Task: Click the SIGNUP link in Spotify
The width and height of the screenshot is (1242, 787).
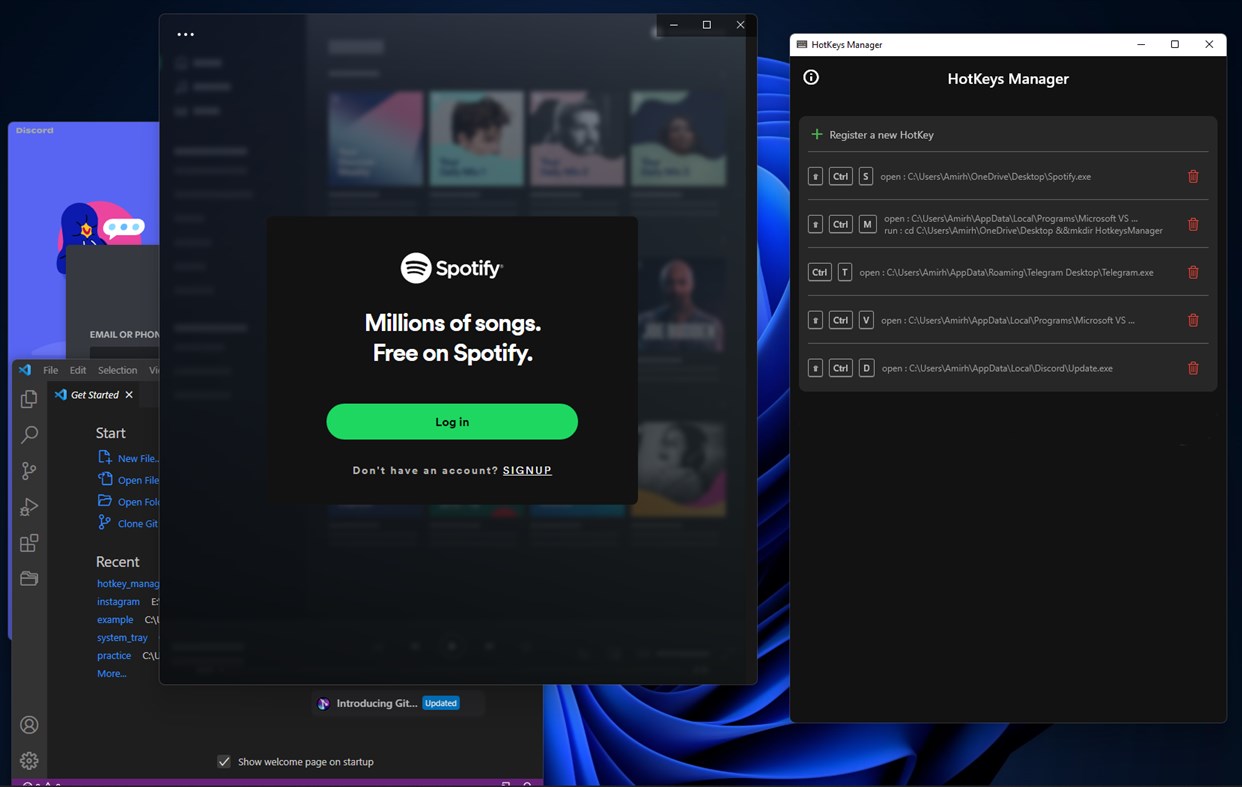Action: (x=527, y=470)
